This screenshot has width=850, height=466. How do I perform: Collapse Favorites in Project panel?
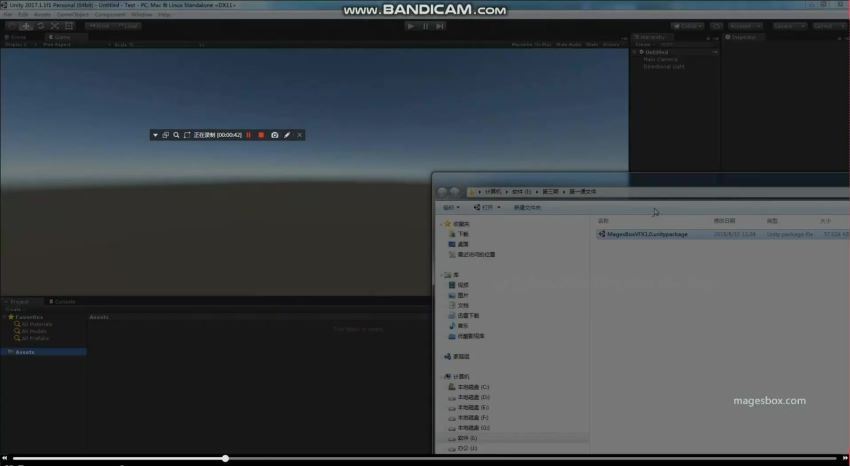pyautogui.click(x=5, y=317)
